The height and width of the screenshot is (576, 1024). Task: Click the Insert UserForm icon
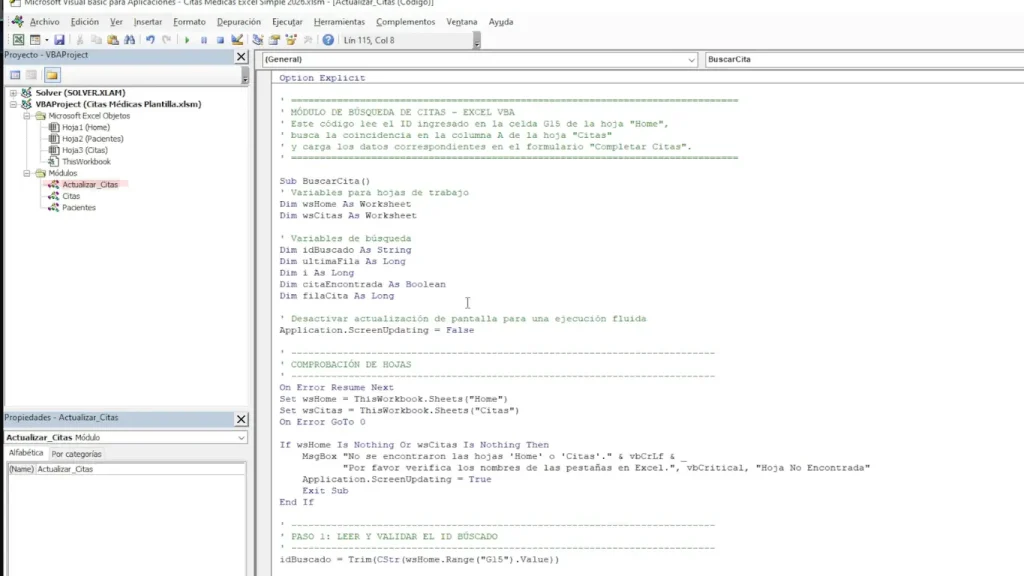pos(35,40)
